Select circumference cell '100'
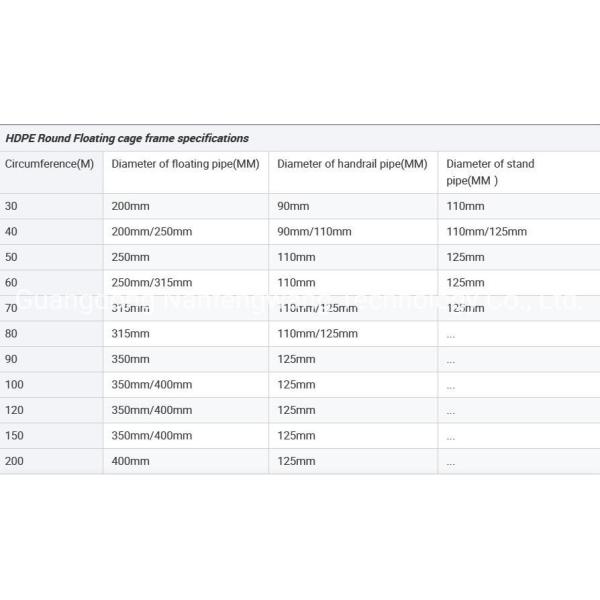The width and height of the screenshot is (600, 600). pos(14,385)
